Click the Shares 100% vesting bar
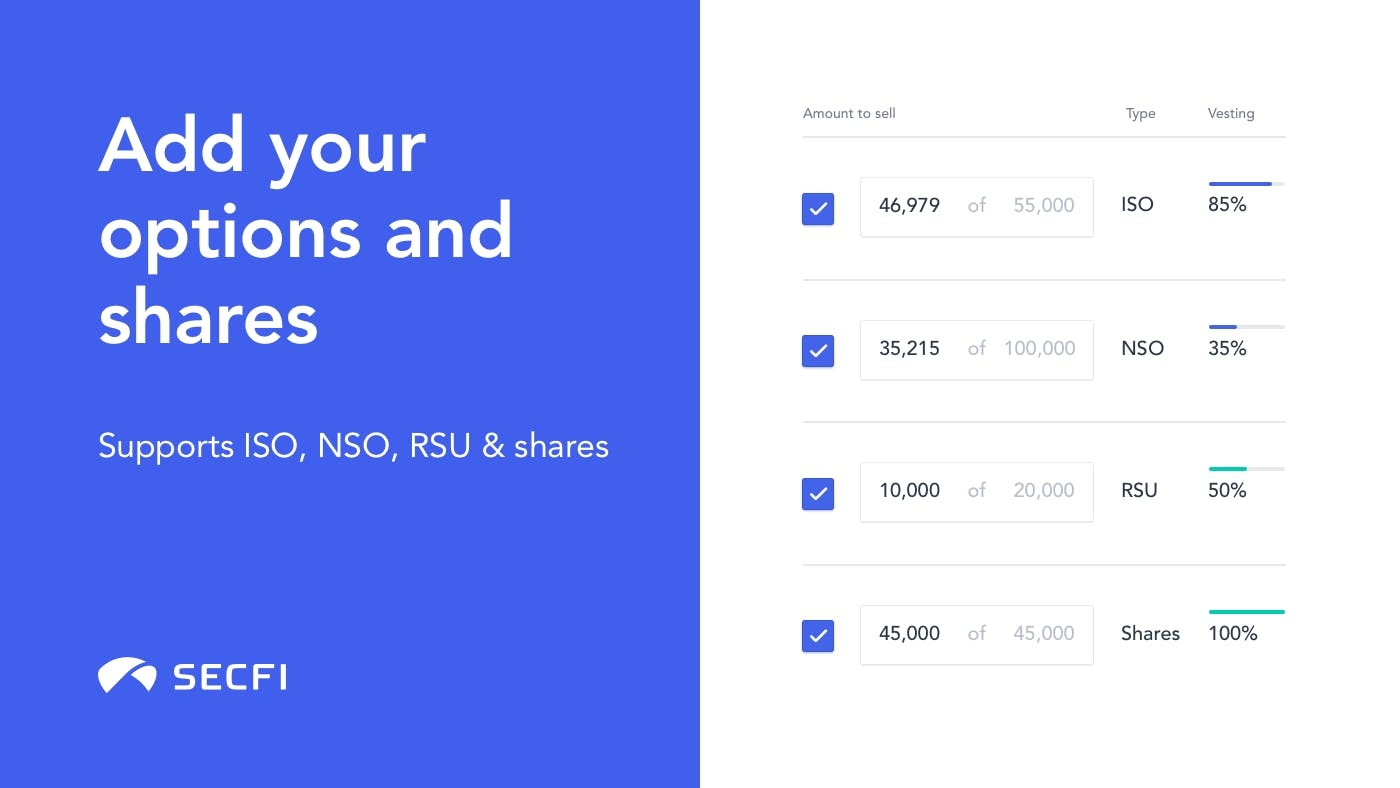The width and height of the screenshot is (1400, 788). coord(1247,612)
